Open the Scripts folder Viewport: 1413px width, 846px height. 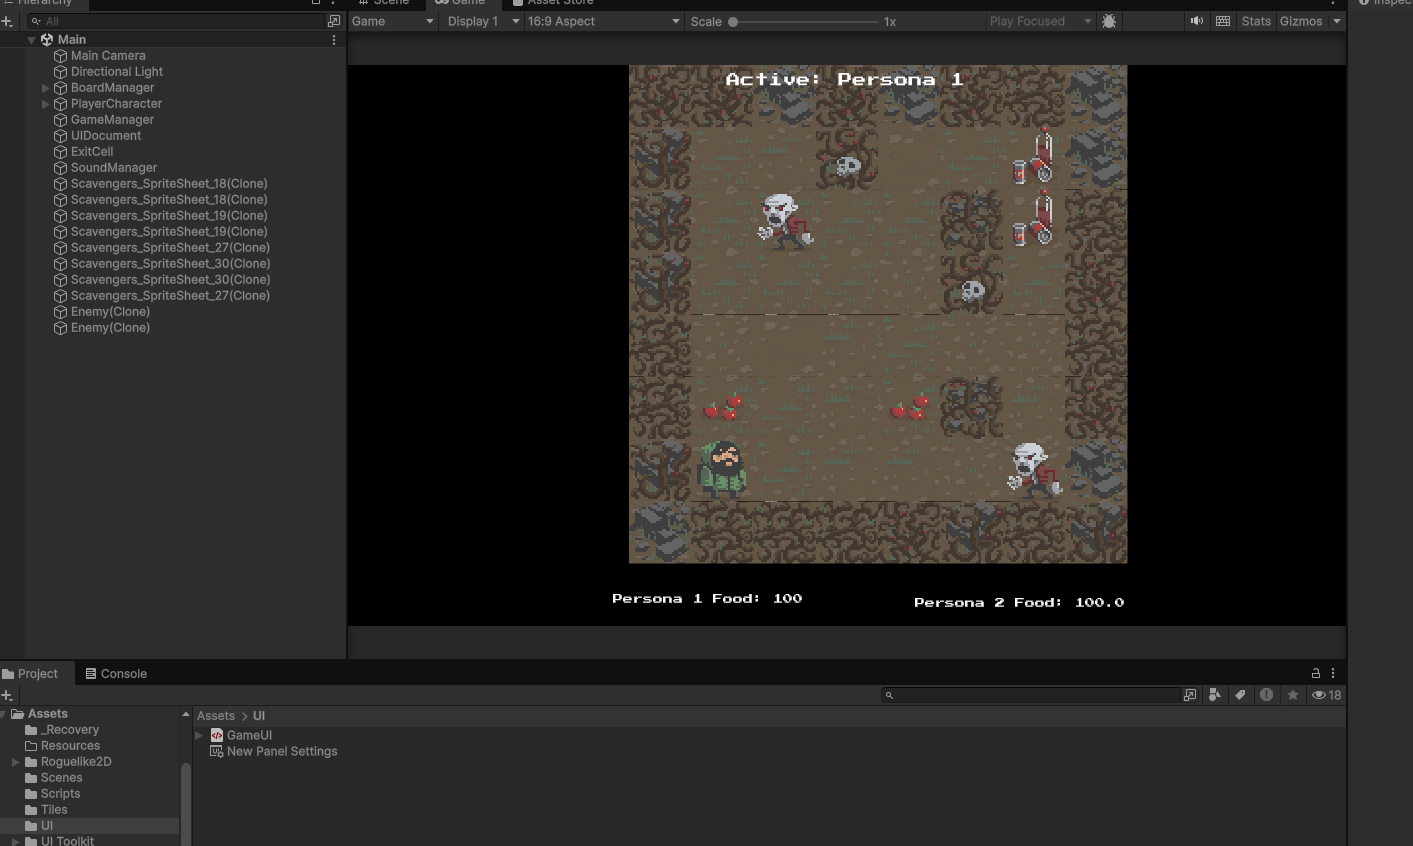click(60, 794)
